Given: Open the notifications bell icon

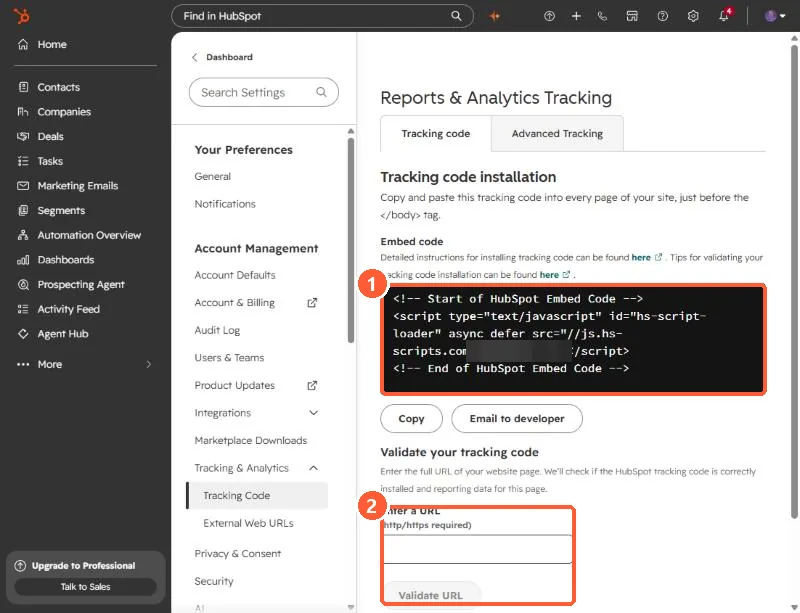Looking at the screenshot, I should click(x=724, y=15).
